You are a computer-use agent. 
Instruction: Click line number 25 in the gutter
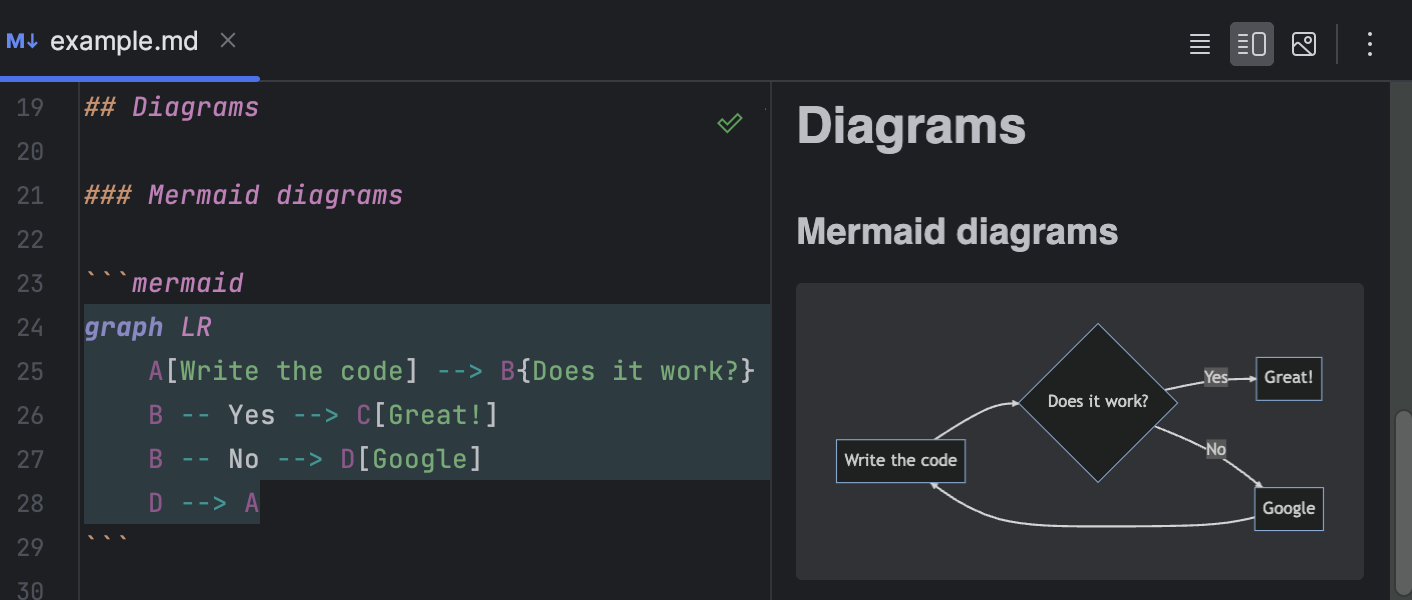pyautogui.click(x=31, y=370)
